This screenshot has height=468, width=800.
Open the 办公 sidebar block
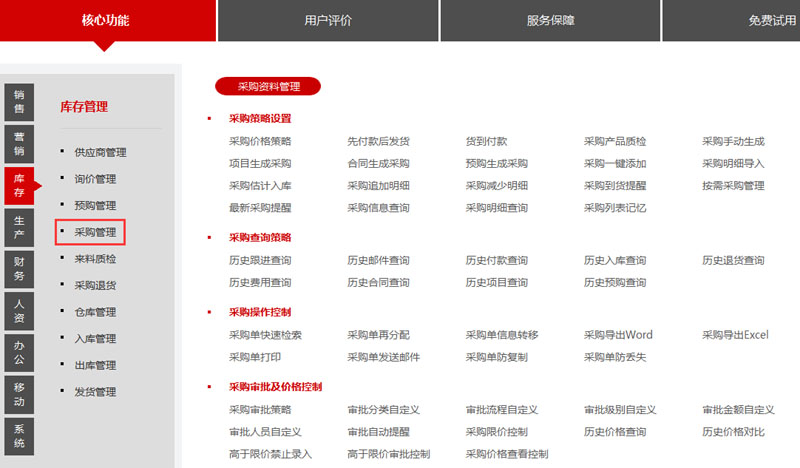pos(19,352)
